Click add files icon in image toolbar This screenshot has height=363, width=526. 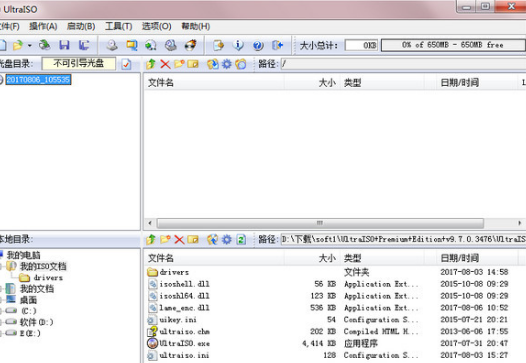[213, 64]
